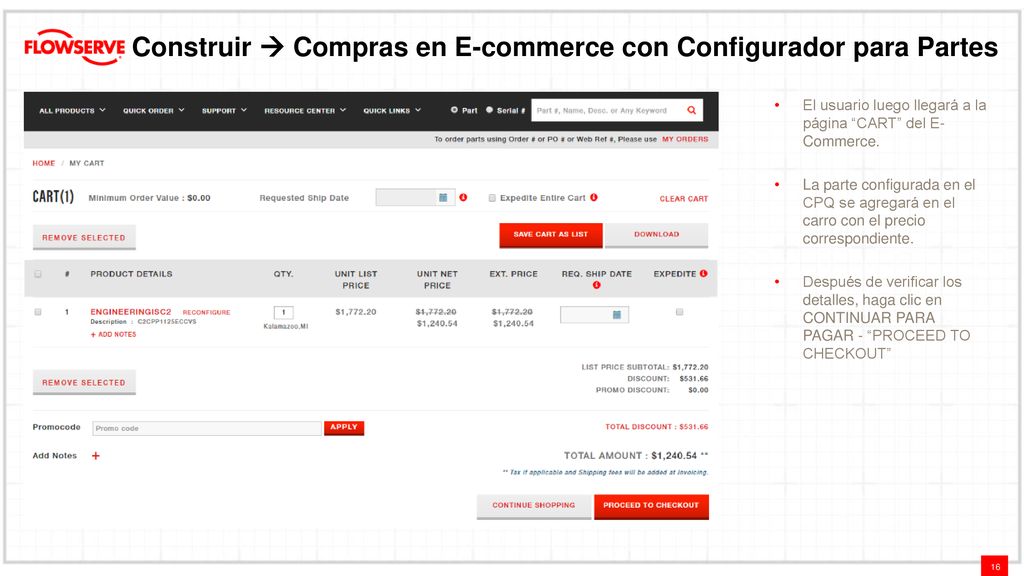Click the PROMO DISCOUNT: $0.00 line

(x=652, y=390)
